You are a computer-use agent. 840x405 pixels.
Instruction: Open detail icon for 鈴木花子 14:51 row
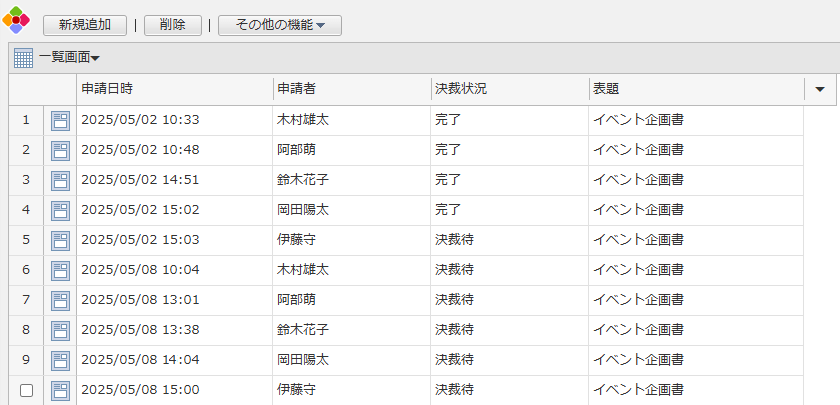click(60, 181)
